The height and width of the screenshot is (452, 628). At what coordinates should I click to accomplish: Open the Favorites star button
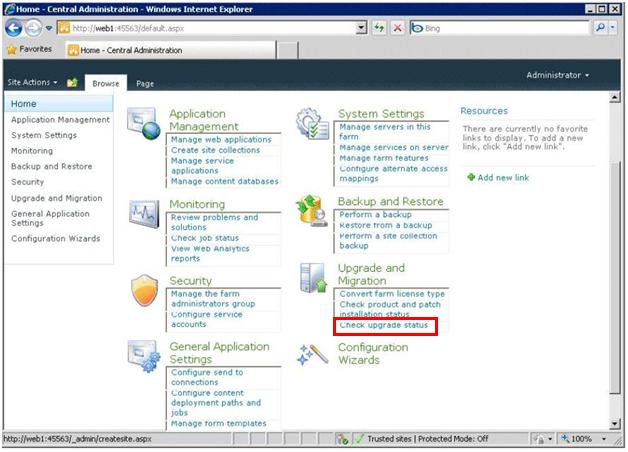pyautogui.click(x=30, y=49)
